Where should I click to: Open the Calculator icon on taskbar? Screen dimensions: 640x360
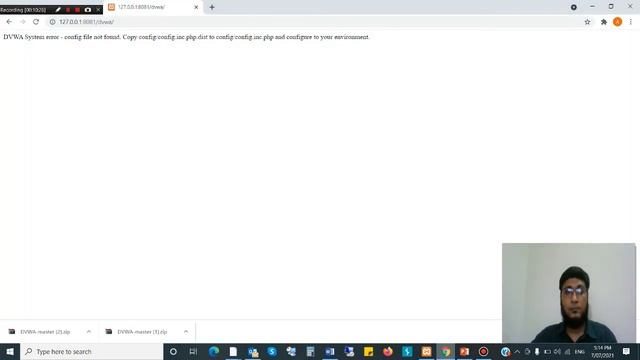[x=311, y=351]
